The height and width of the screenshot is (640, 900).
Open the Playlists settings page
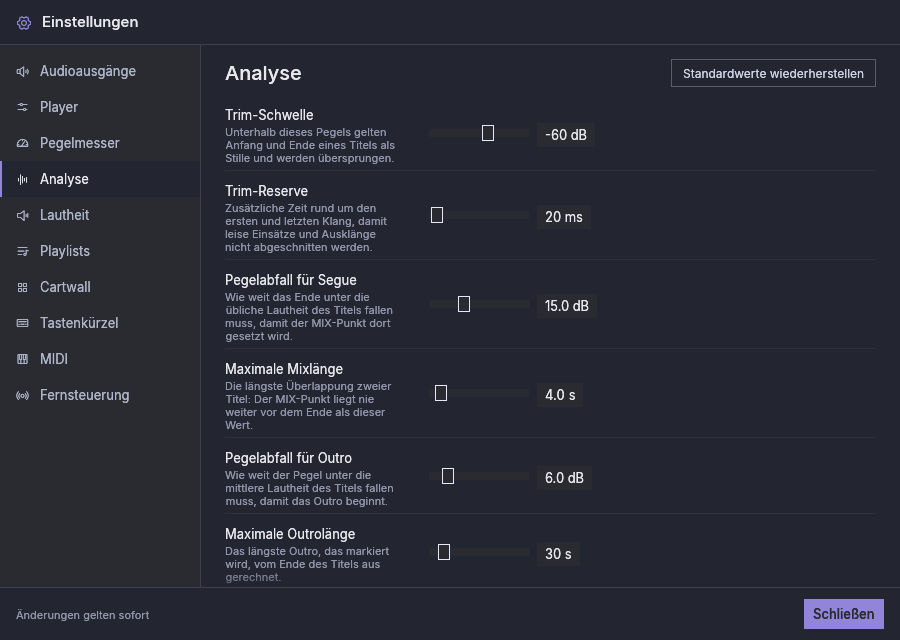[x=100, y=251]
